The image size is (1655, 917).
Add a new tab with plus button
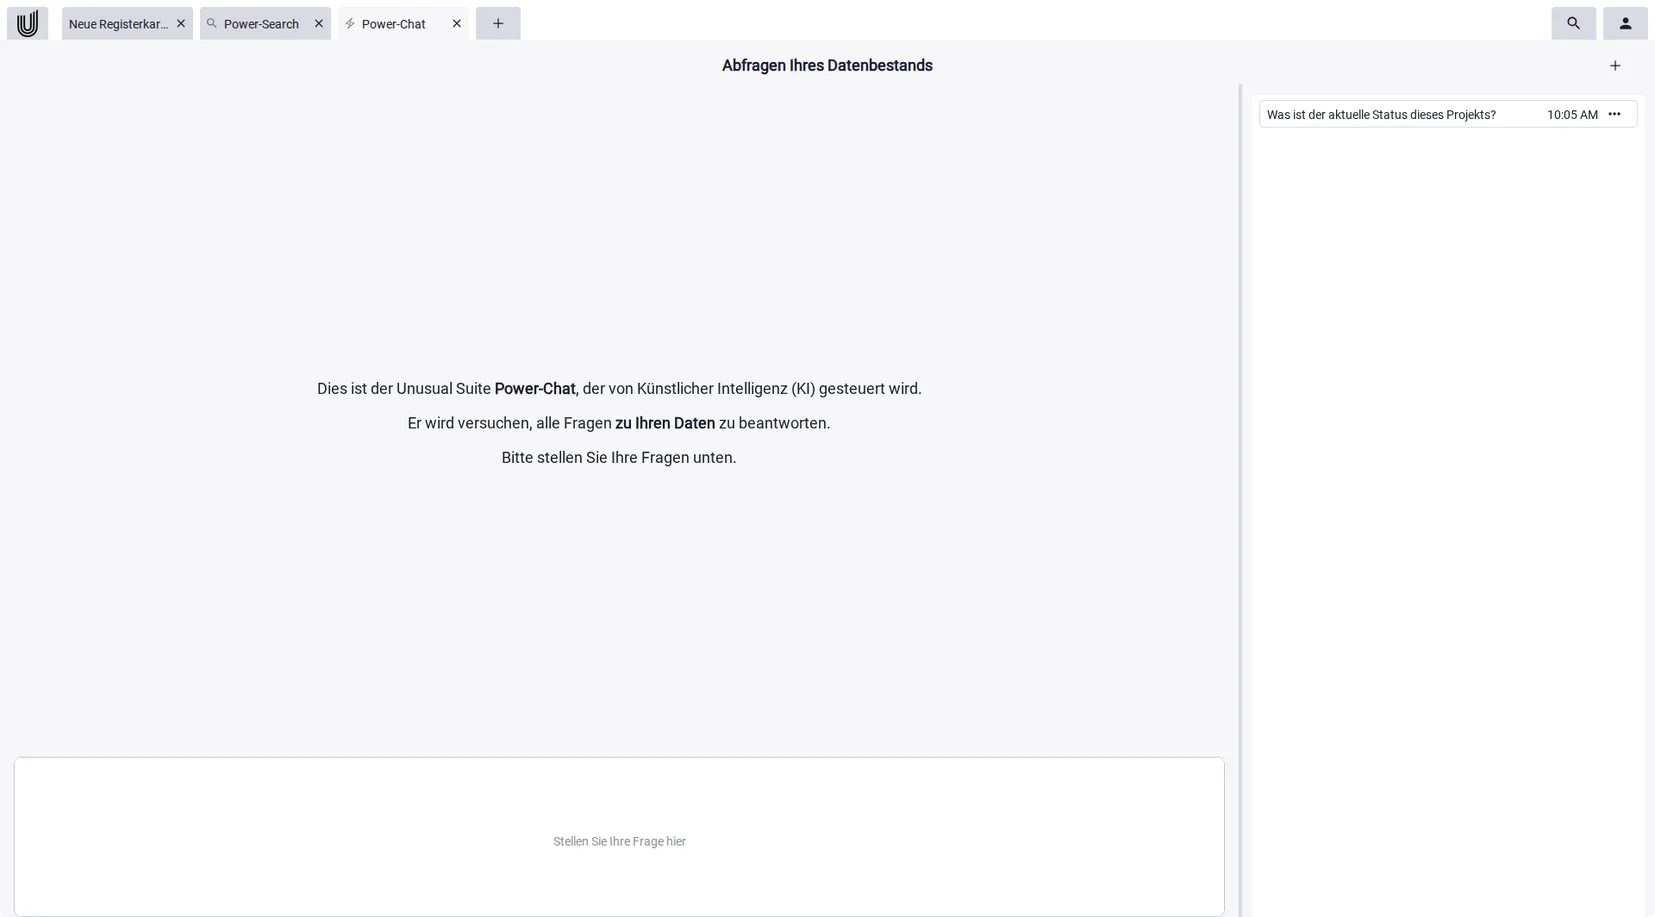[498, 23]
